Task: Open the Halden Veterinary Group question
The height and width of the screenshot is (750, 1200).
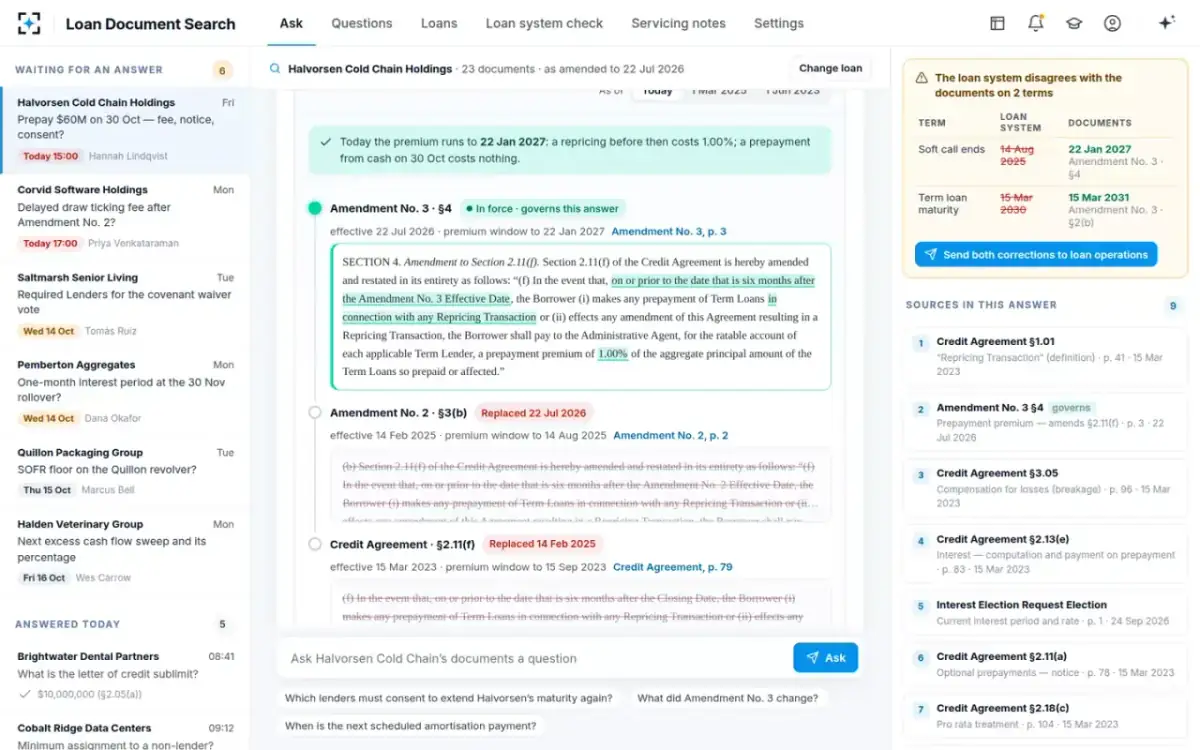Action: (x=125, y=551)
